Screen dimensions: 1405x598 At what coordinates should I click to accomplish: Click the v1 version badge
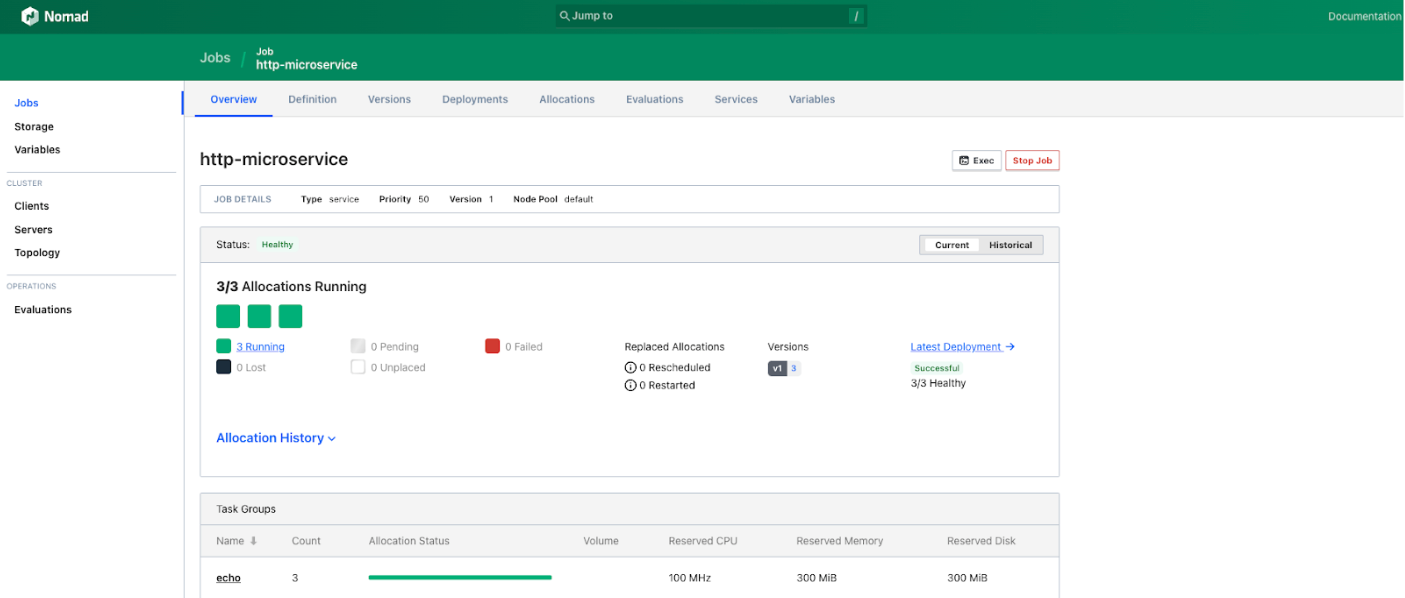coord(776,368)
